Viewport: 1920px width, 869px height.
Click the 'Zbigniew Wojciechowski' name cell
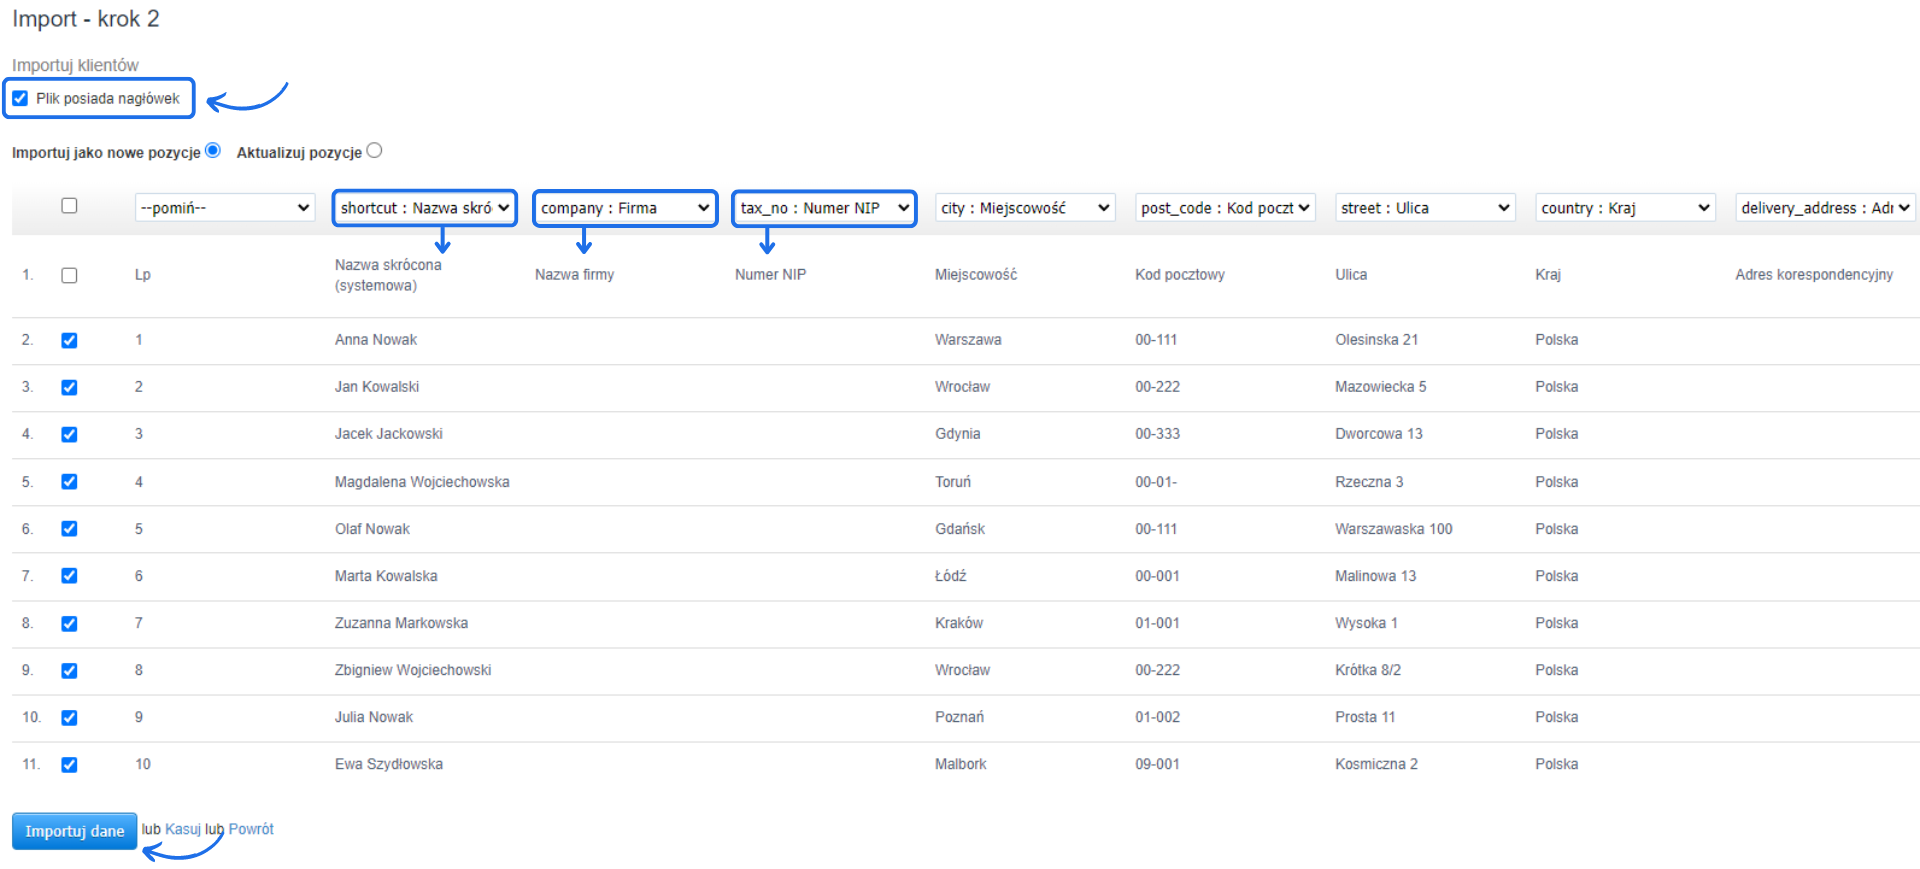click(413, 670)
